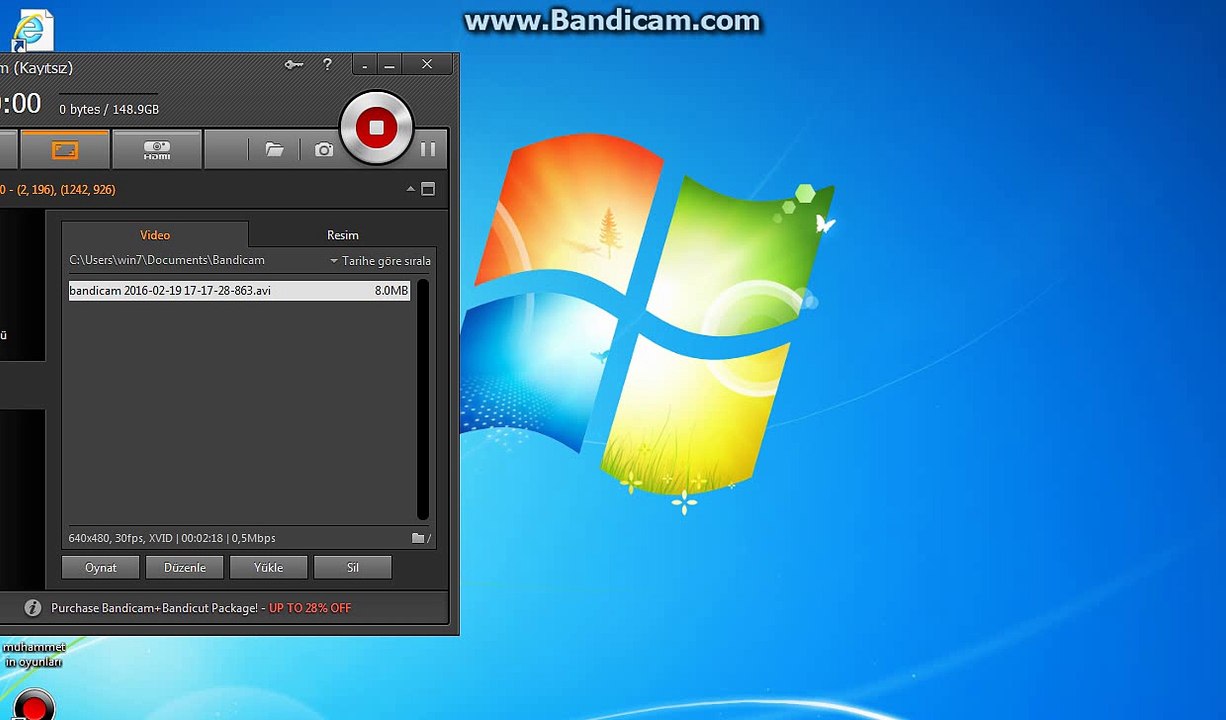The height and width of the screenshot is (720, 1226).
Task: Click the info icon in bottom bar
Action: pyautogui.click(x=33, y=608)
